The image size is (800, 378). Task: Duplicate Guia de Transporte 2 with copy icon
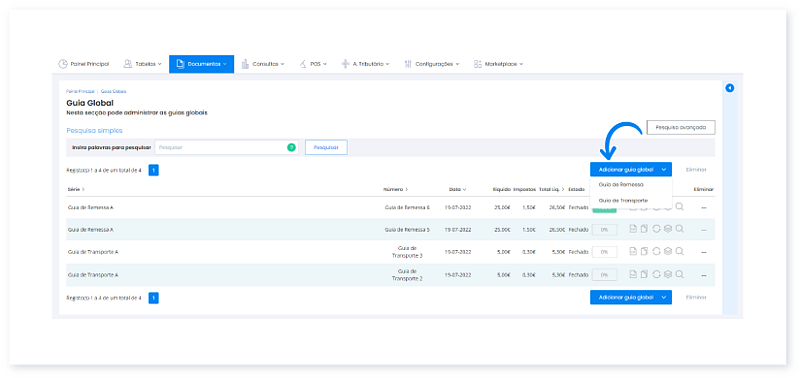coord(644,274)
